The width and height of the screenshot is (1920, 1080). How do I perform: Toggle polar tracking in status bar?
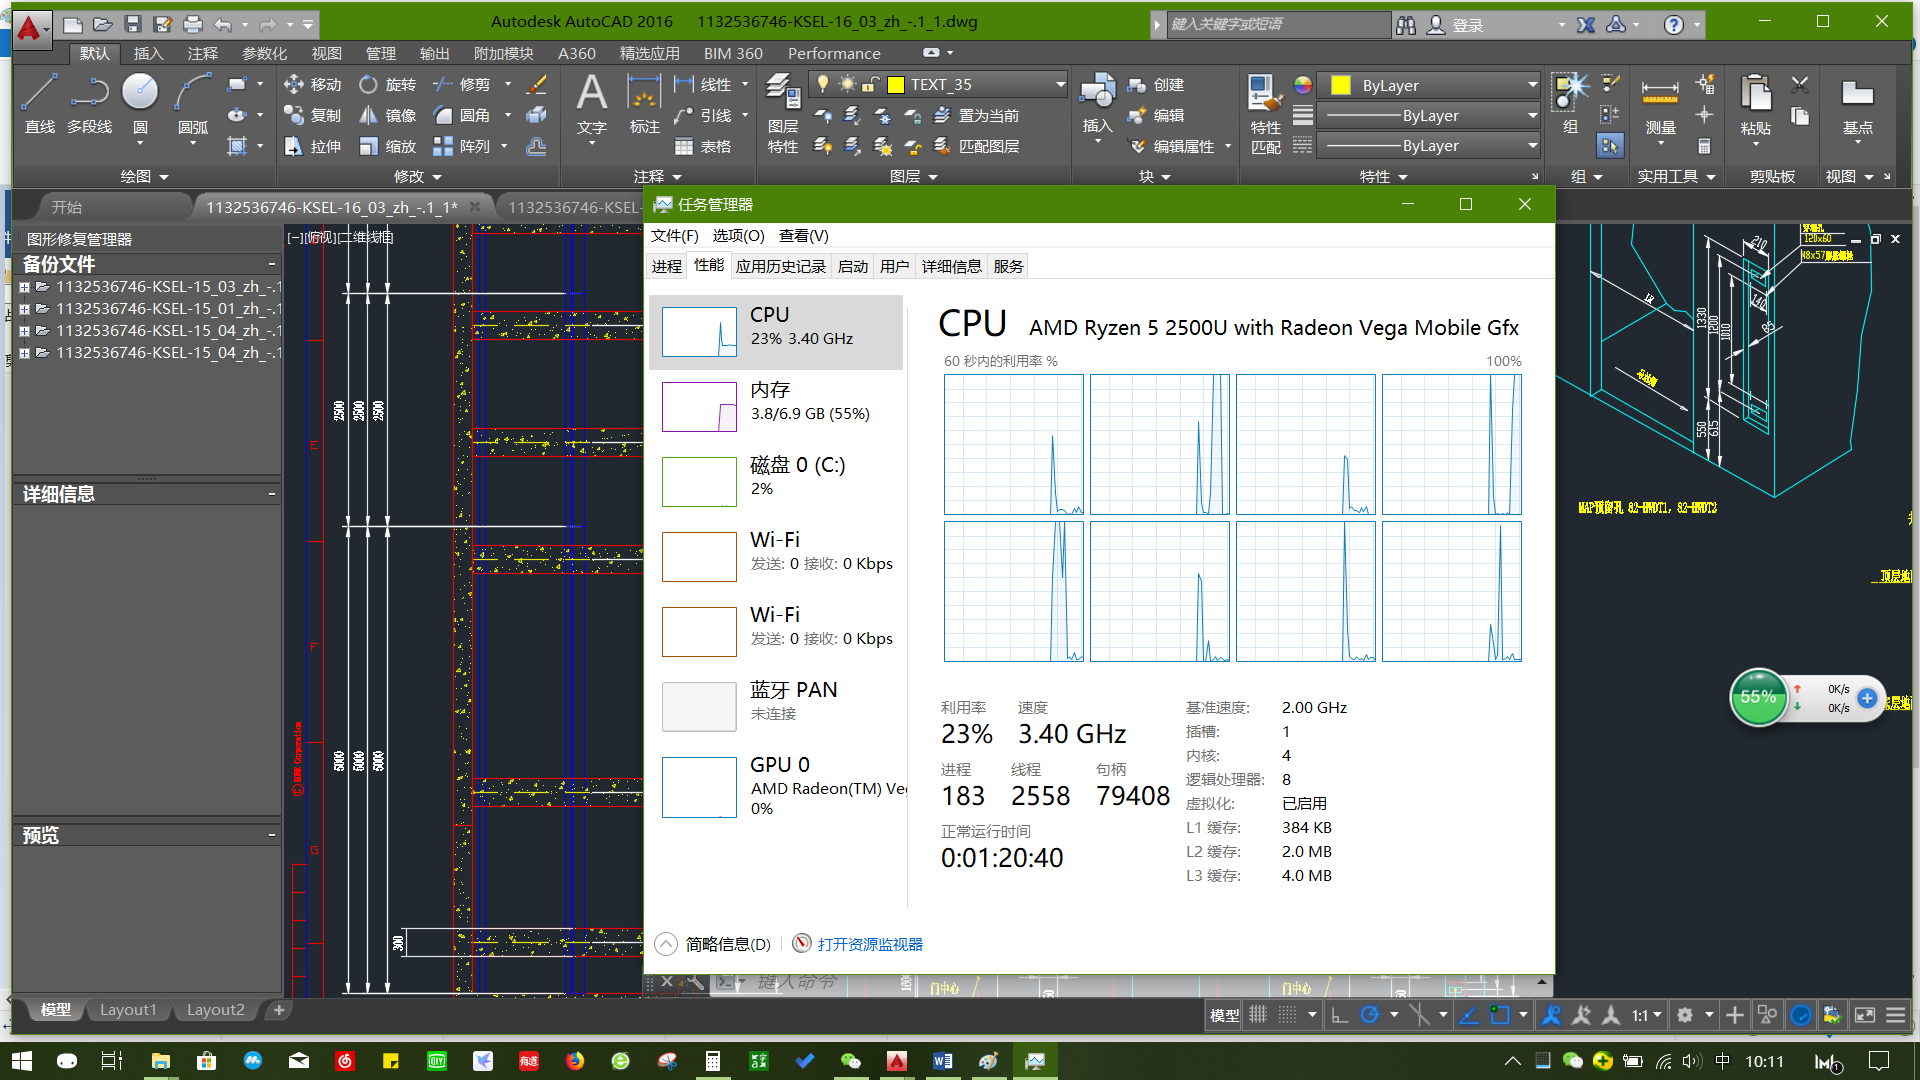pyautogui.click(x=1370, y=1015)
